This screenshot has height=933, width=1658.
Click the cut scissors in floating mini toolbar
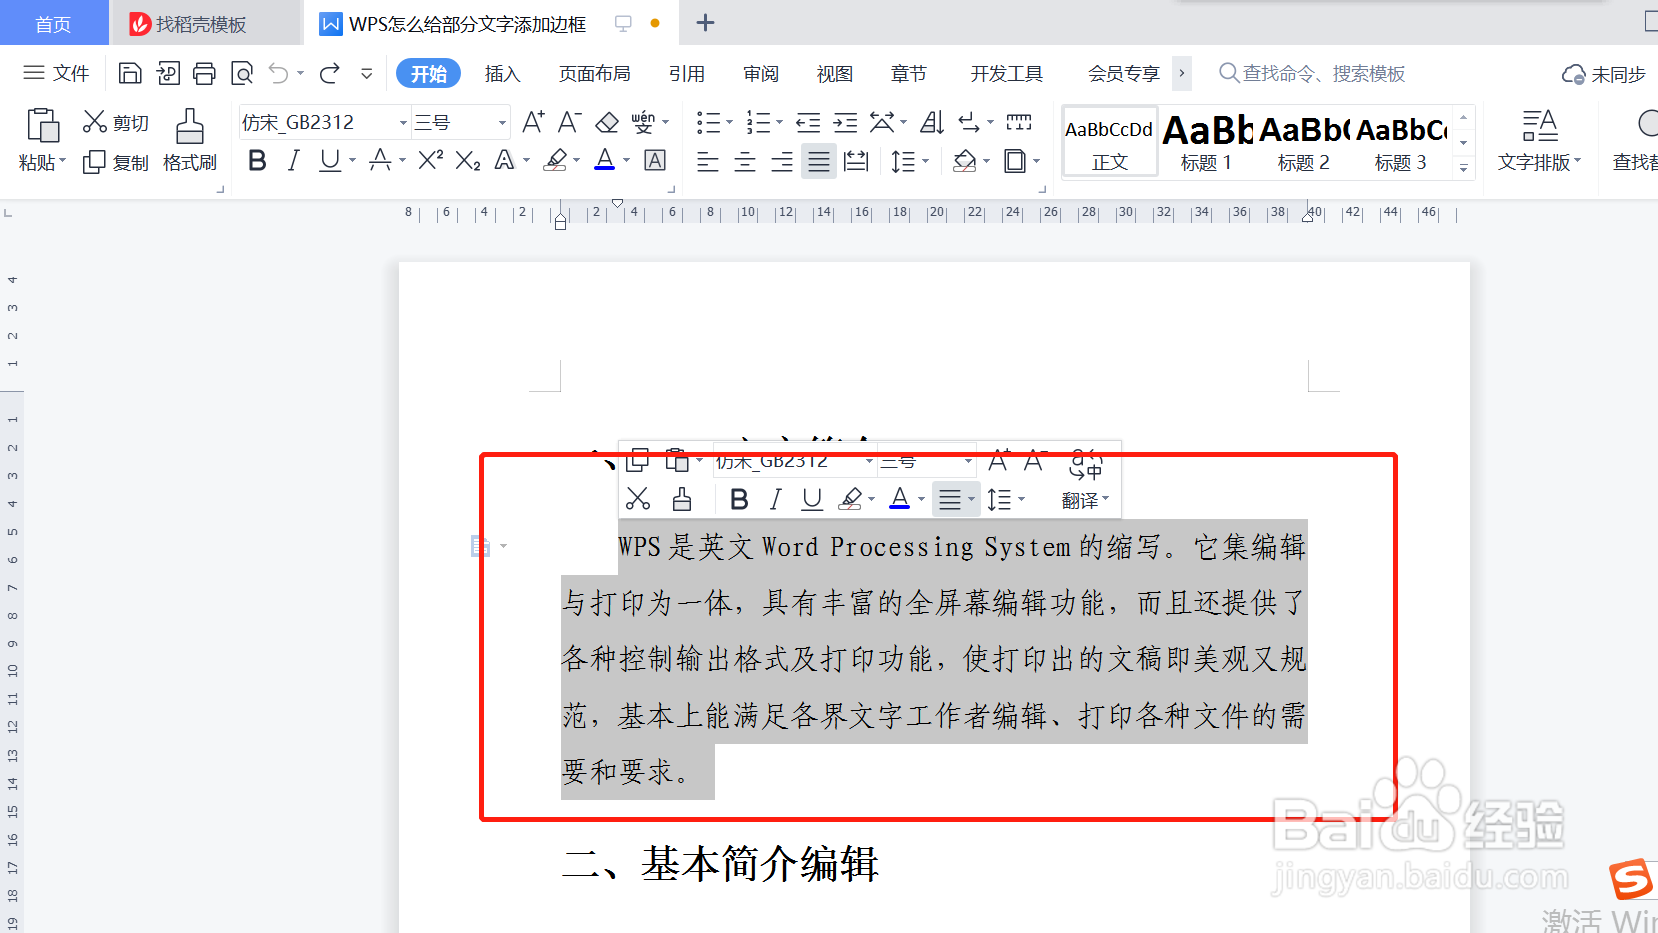[x=638, y=499]
